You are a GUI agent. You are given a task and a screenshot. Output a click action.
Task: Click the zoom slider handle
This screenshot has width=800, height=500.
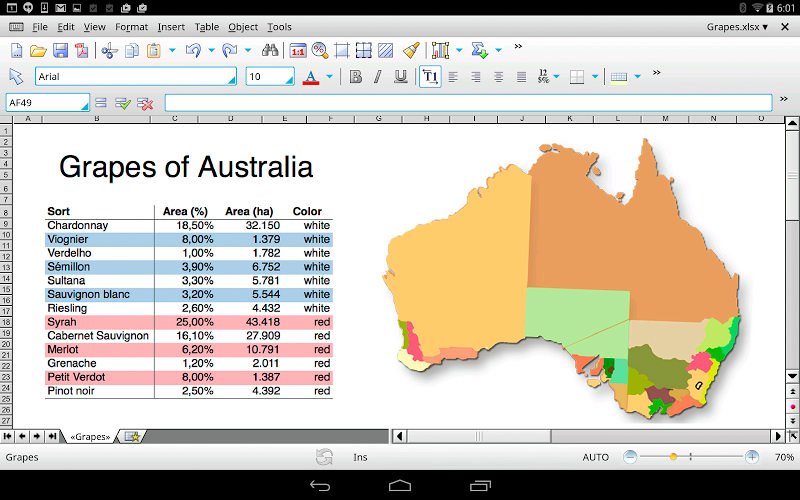click(x=673, y=457)
